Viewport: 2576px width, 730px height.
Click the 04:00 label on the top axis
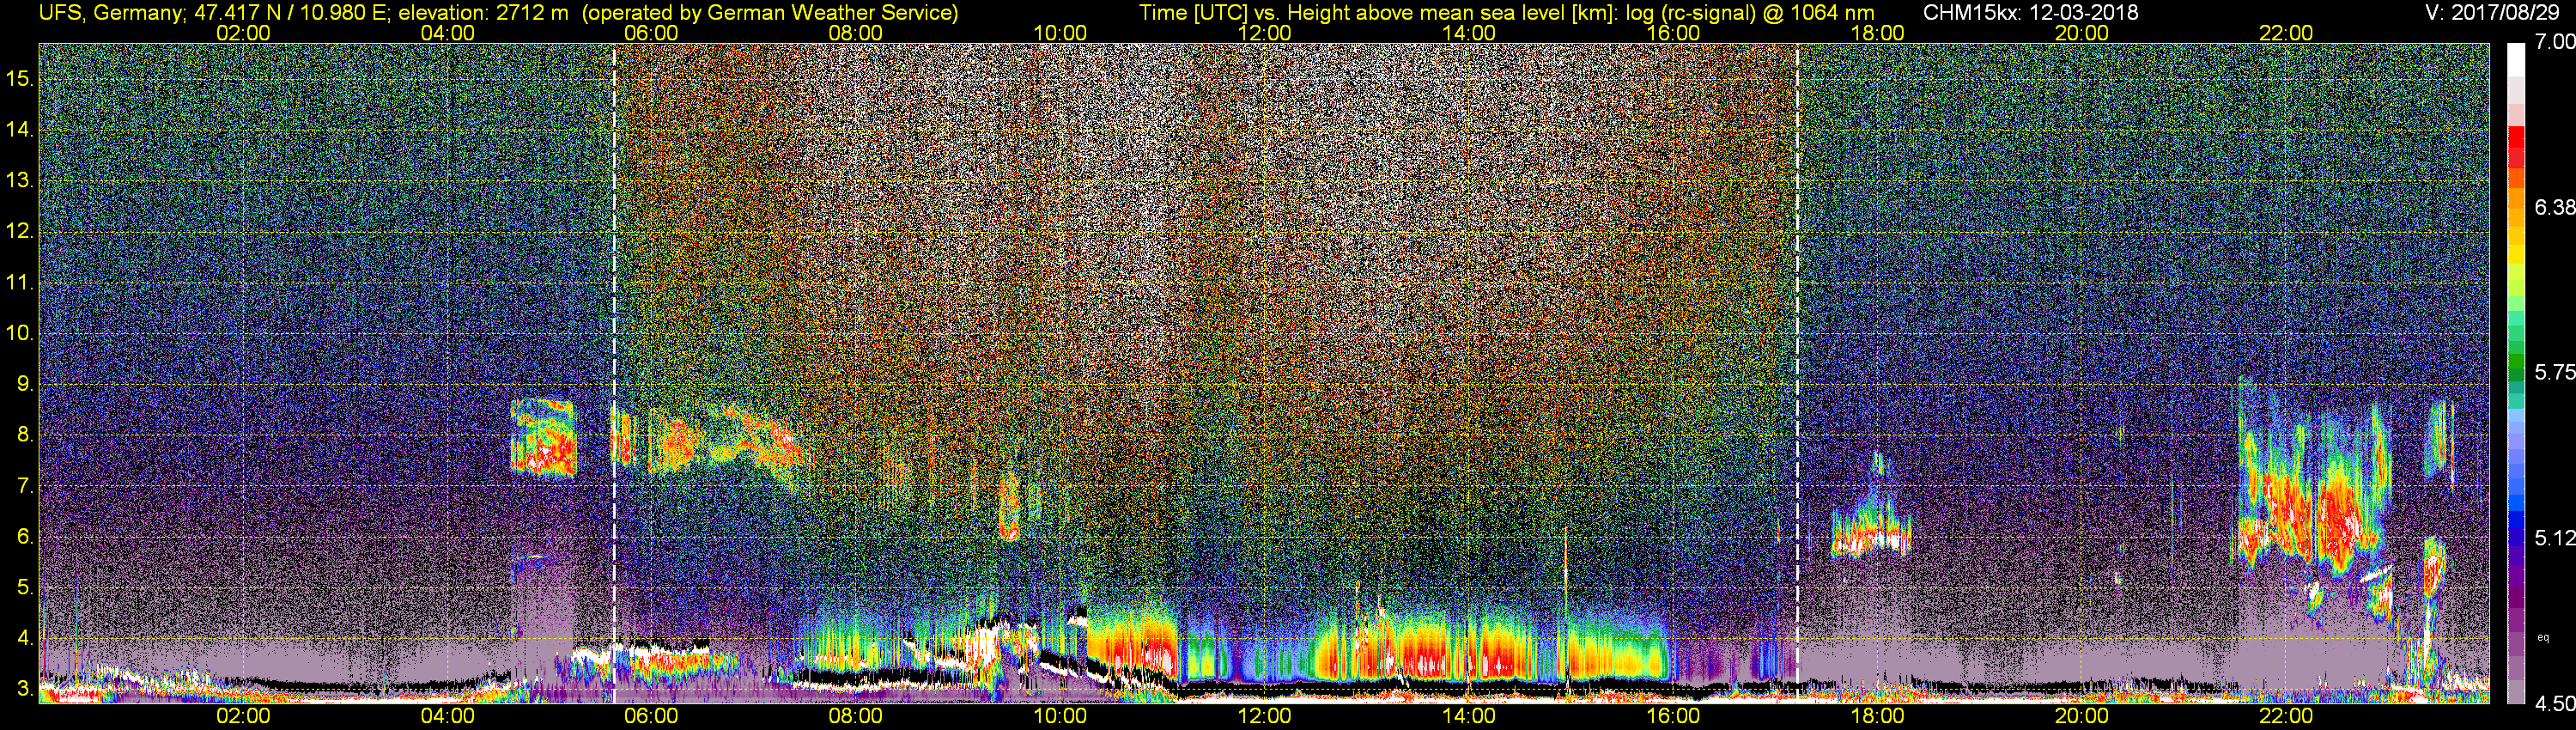pyautogui.click(x=447, y=33)
